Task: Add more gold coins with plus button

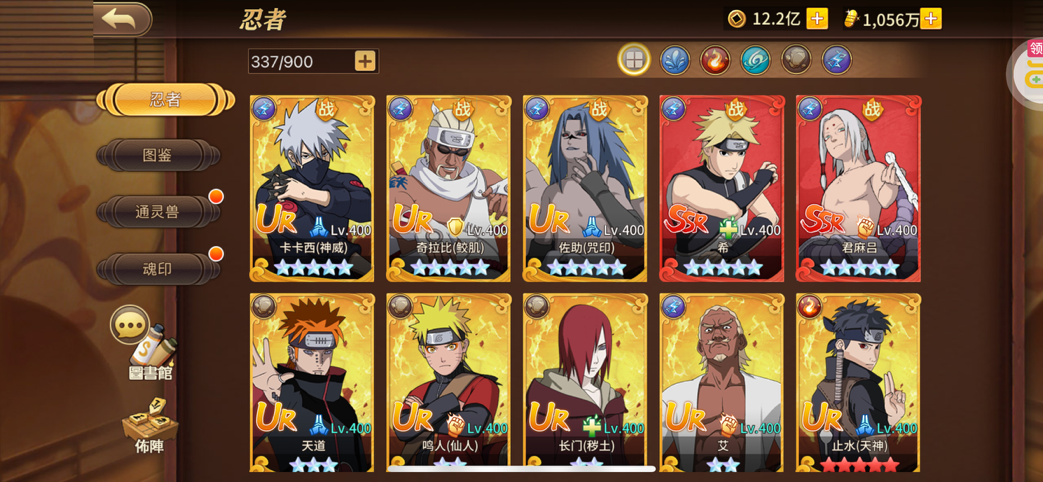Action: tap(817, 19)
